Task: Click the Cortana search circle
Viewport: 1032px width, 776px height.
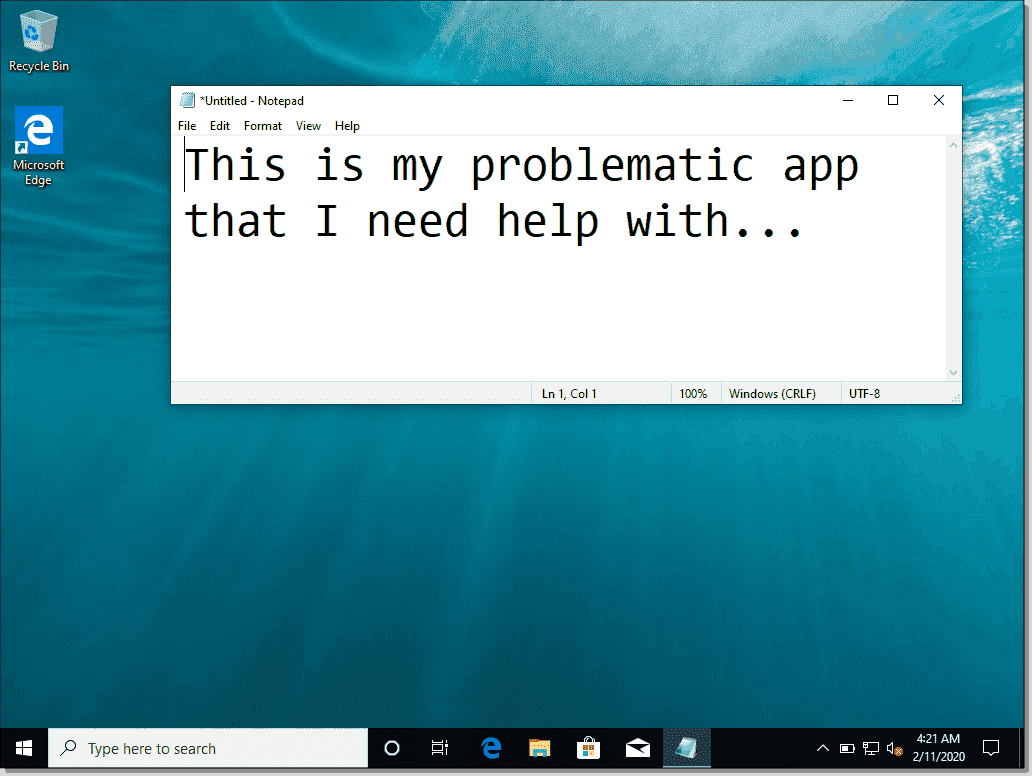Action: (391, 747)
